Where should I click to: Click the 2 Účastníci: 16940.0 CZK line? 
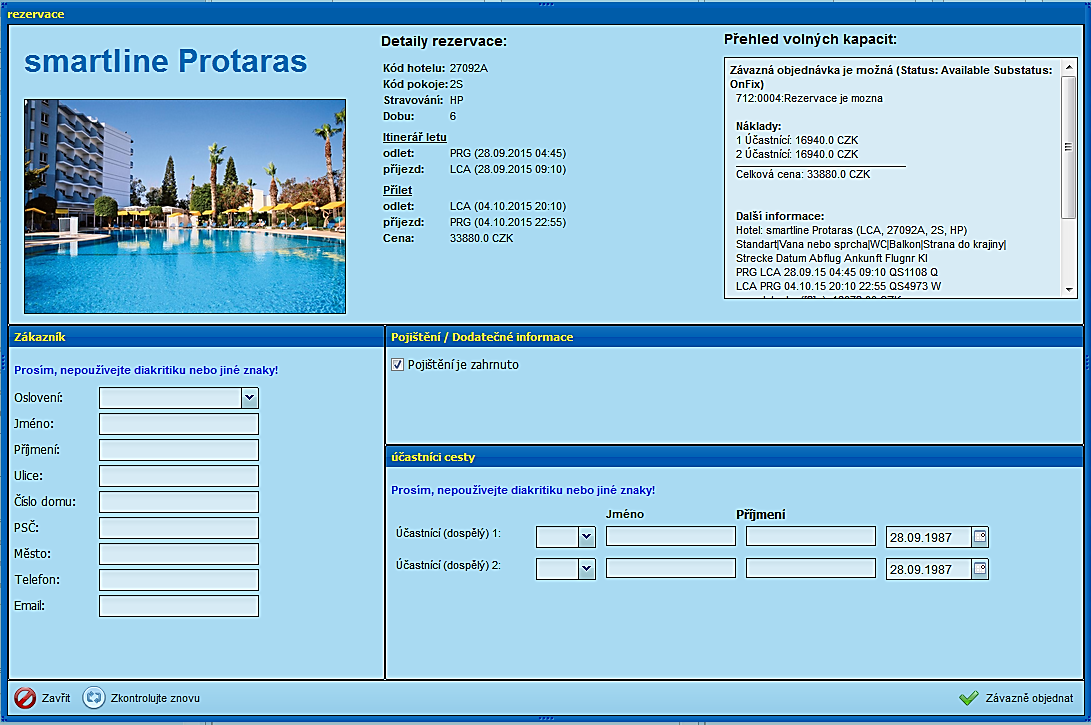(797, 154)
